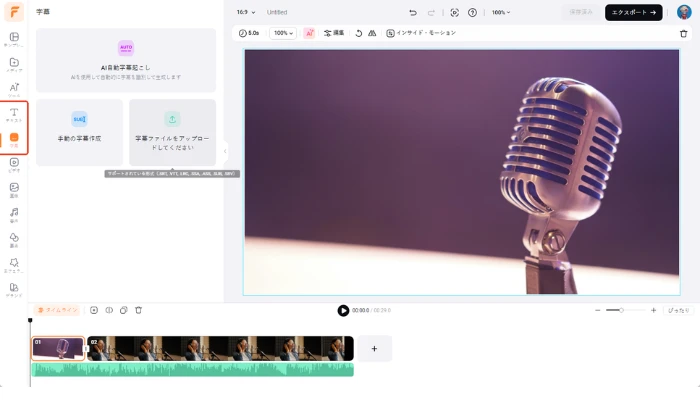700x400 pixels.
Task: Click the transition handle between scenes 01 and 02
Action: tap(86, 349)
